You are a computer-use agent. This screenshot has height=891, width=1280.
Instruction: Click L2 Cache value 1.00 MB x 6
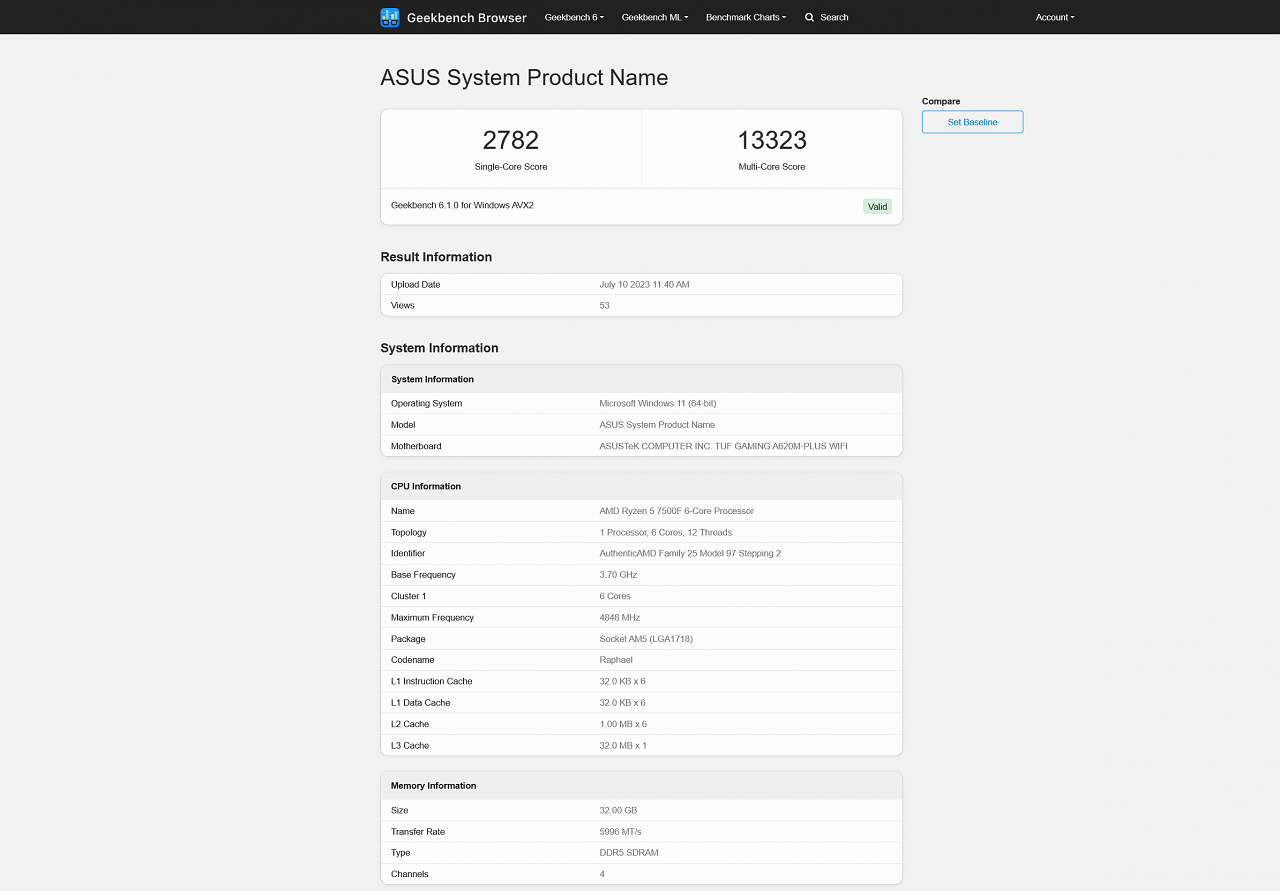click(623, 724)
